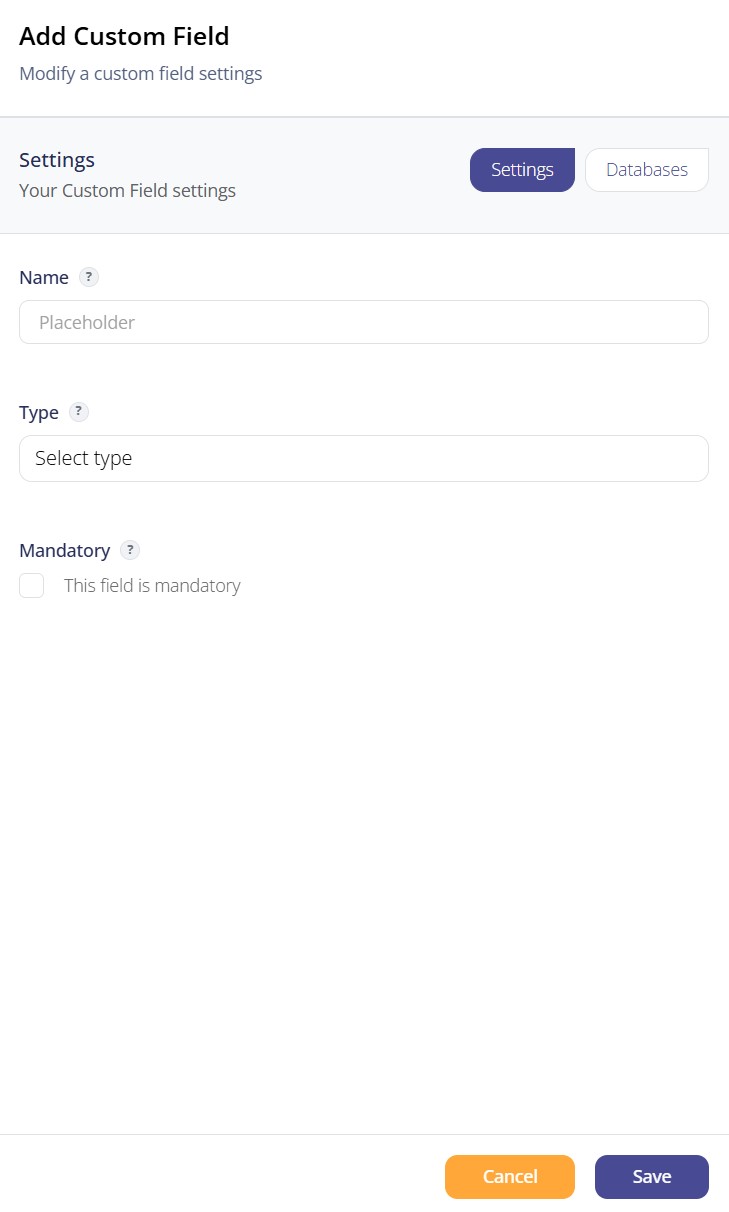Click the Mandatory field label
This screenshot has width=729, height=1212.
click(x=65, y=550)
